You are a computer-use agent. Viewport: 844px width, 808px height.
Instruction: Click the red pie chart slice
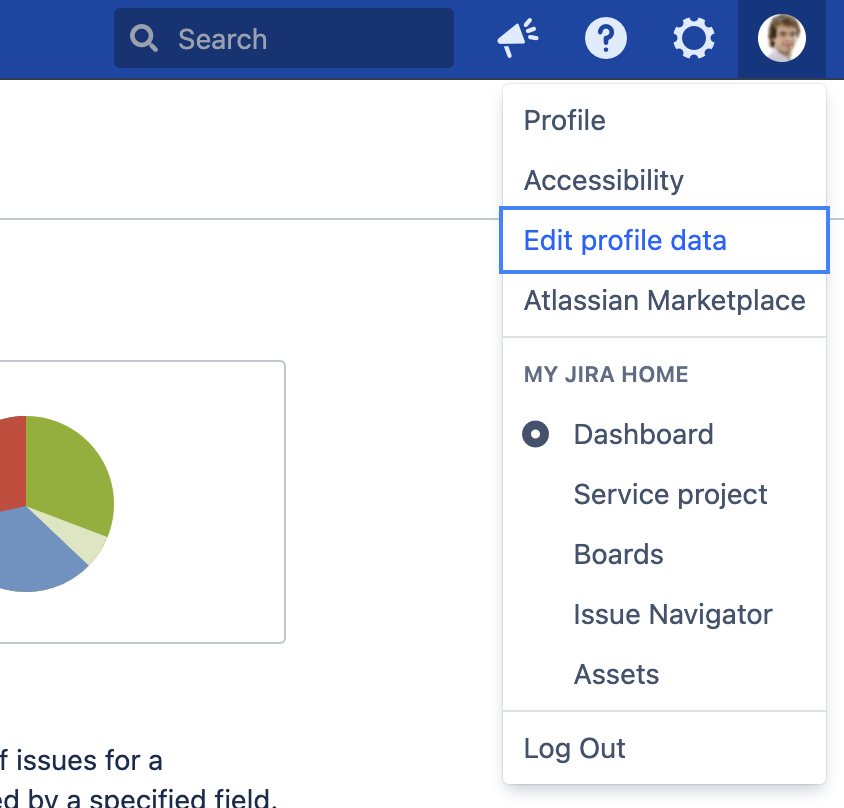pos(10,460)
